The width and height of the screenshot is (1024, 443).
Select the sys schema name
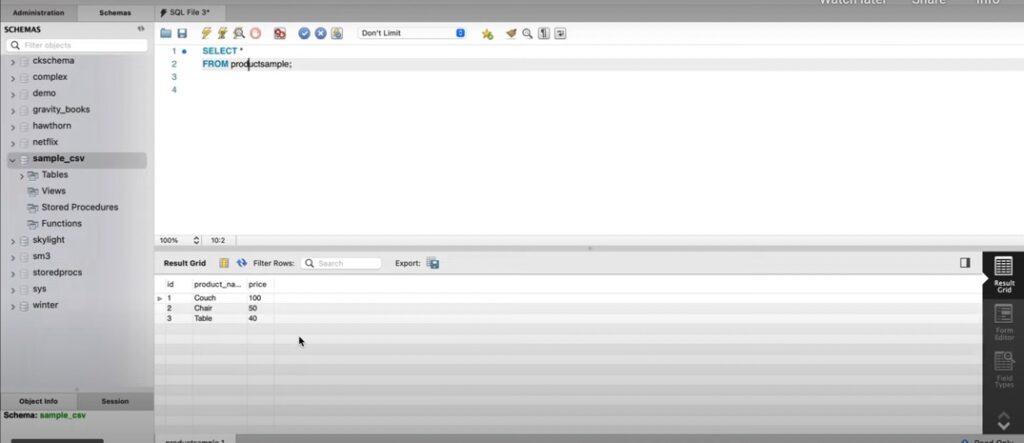click(39, 289)
